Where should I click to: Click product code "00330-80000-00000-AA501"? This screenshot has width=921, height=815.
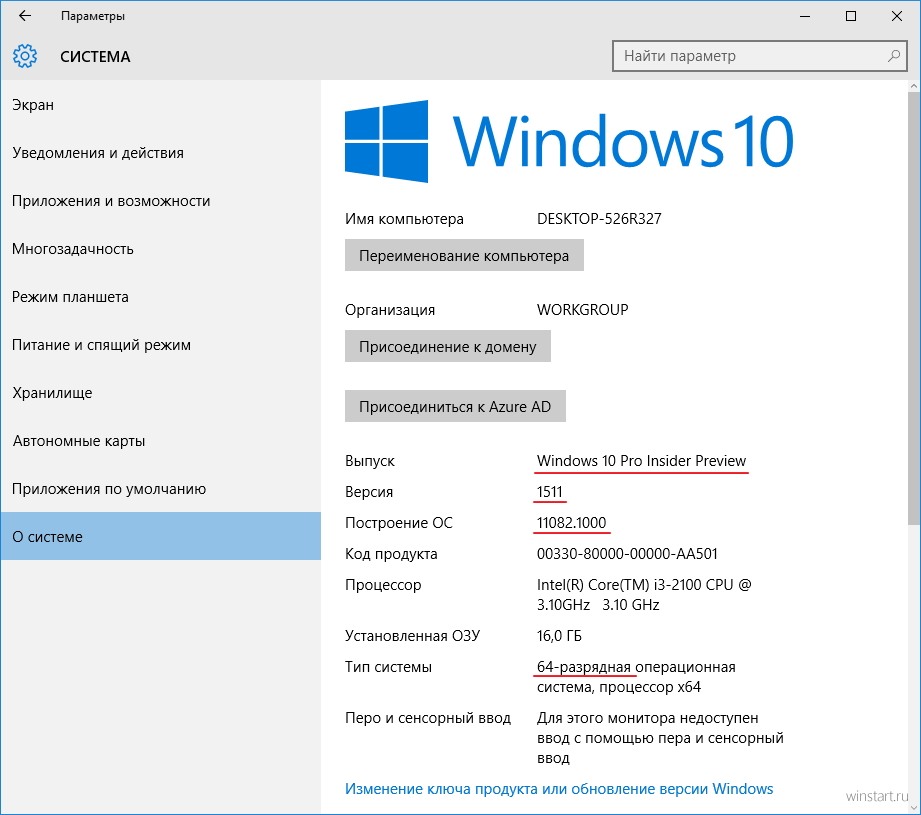point(627,554)
